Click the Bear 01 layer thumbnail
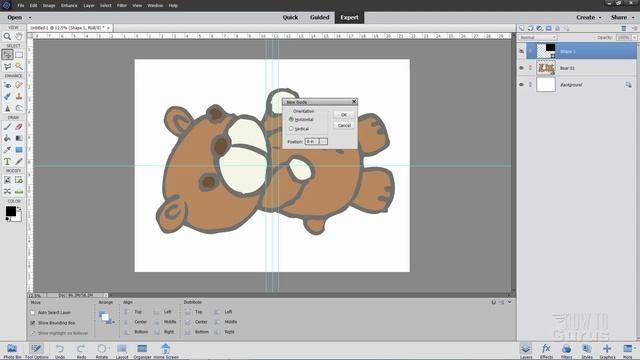This screenshot has width=640, height=360. (x=546, y=68)
